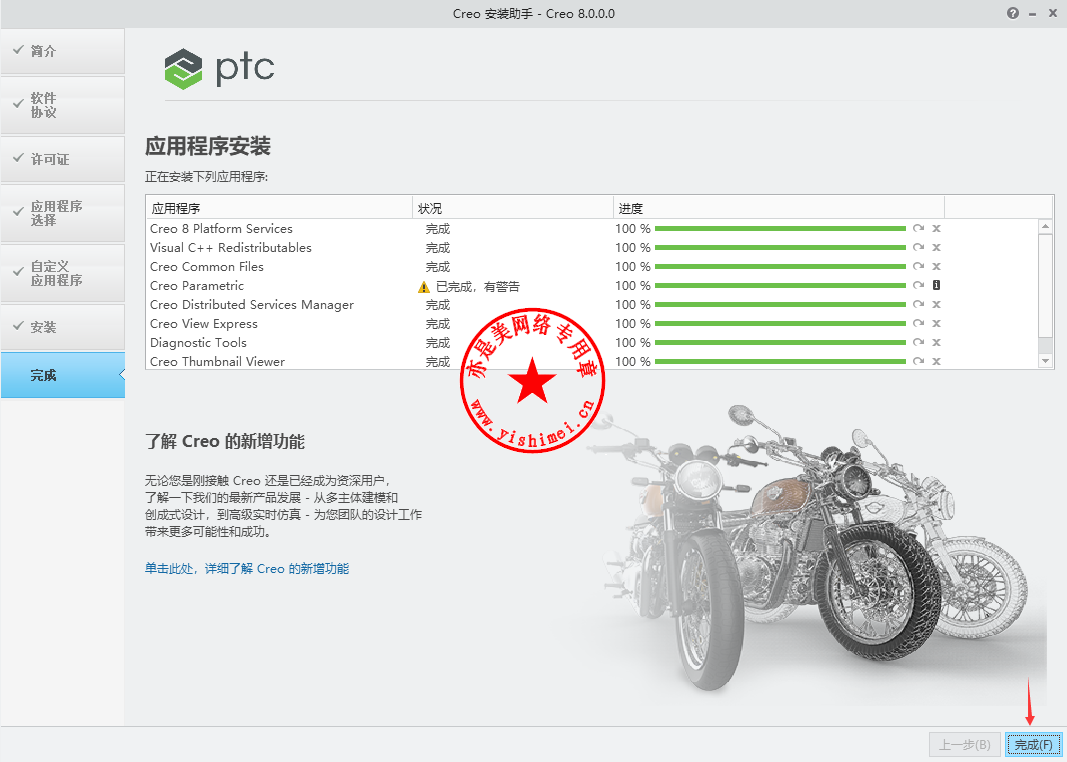Click the 状况 column header
The height and width of the screenshot is (762, 1067).
pos(512,208)
